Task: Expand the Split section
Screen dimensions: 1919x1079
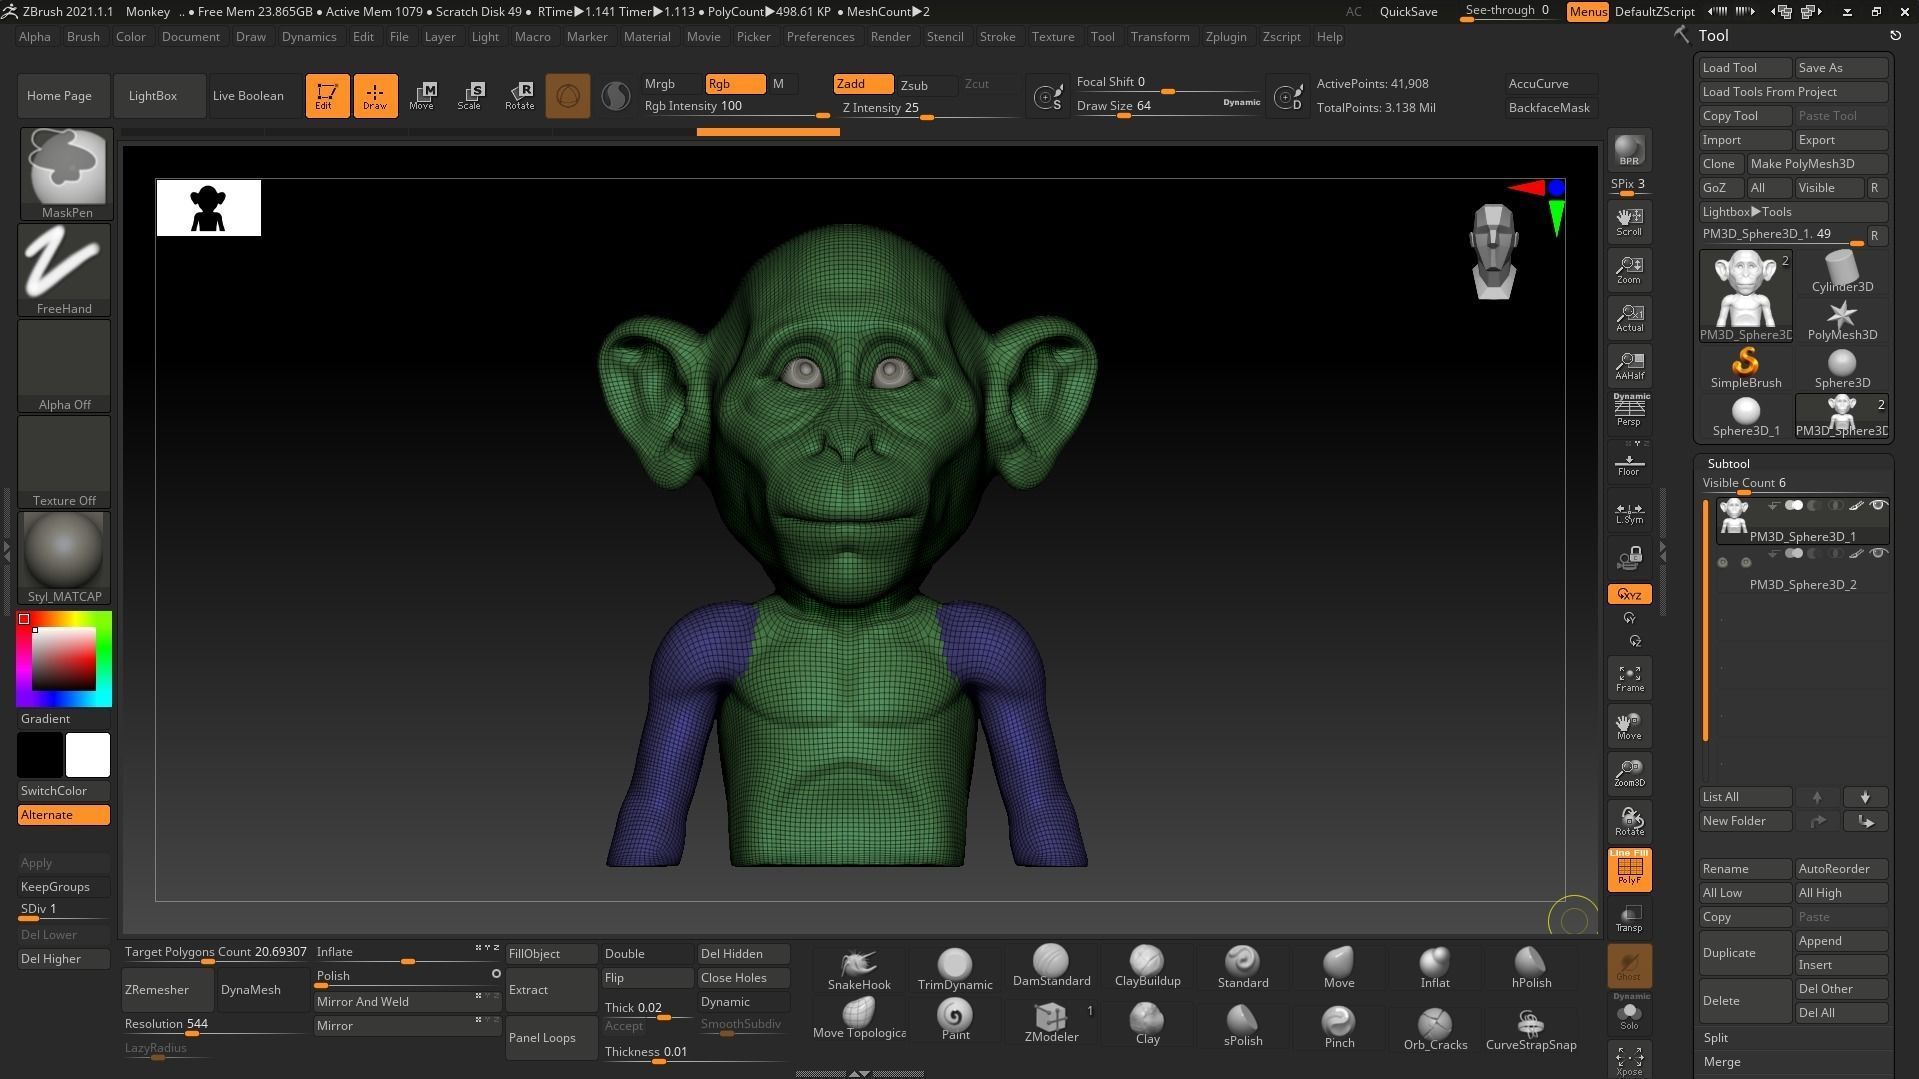Action: (x=1715, y=1038)
